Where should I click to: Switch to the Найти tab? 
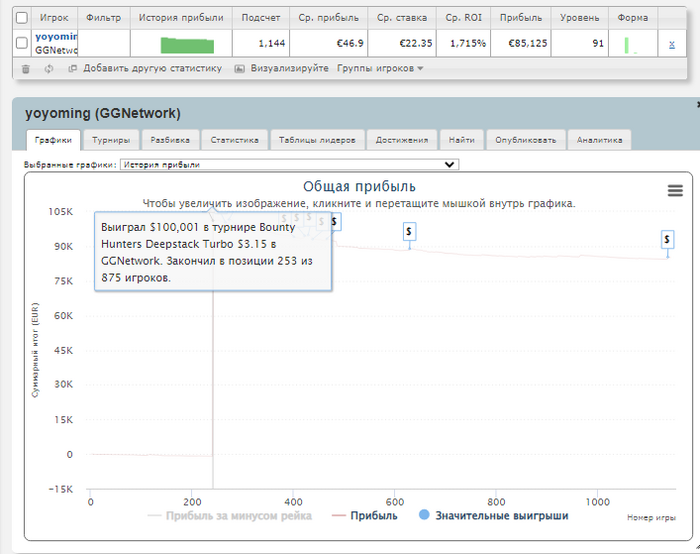[462, 140]
